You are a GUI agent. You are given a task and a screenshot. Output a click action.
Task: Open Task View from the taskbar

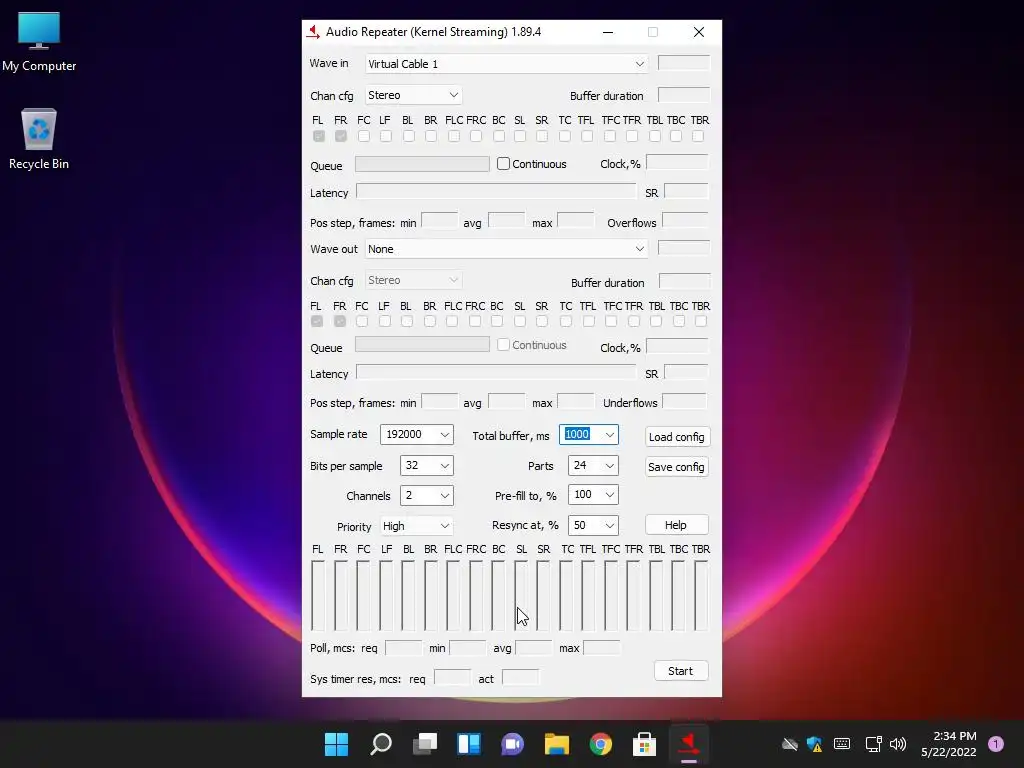[x=425, y=744]
